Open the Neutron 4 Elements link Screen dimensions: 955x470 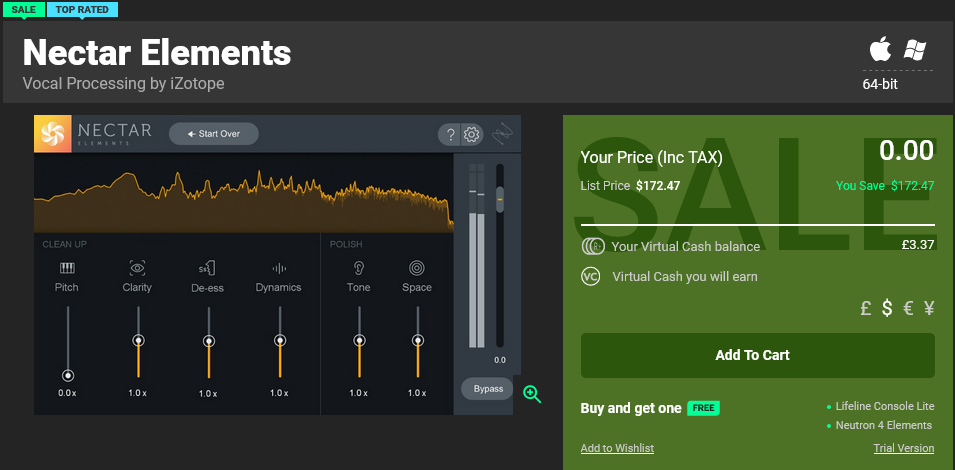pos(884,425)
